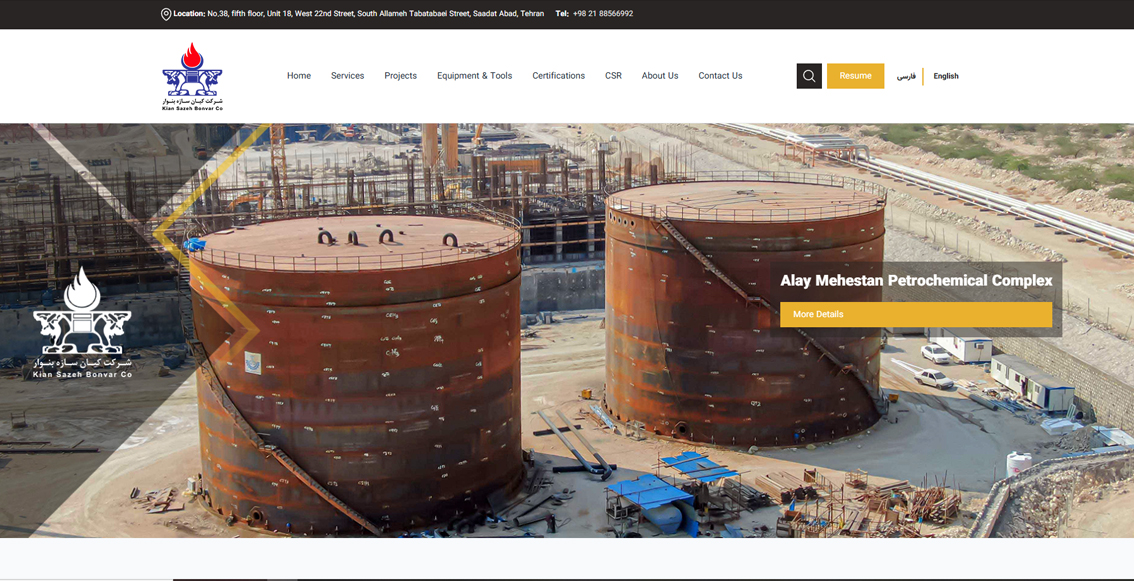This screenshot has height=581, width=1134.
Task: Click the search magnifier icon
Action: tap(809, 76)
